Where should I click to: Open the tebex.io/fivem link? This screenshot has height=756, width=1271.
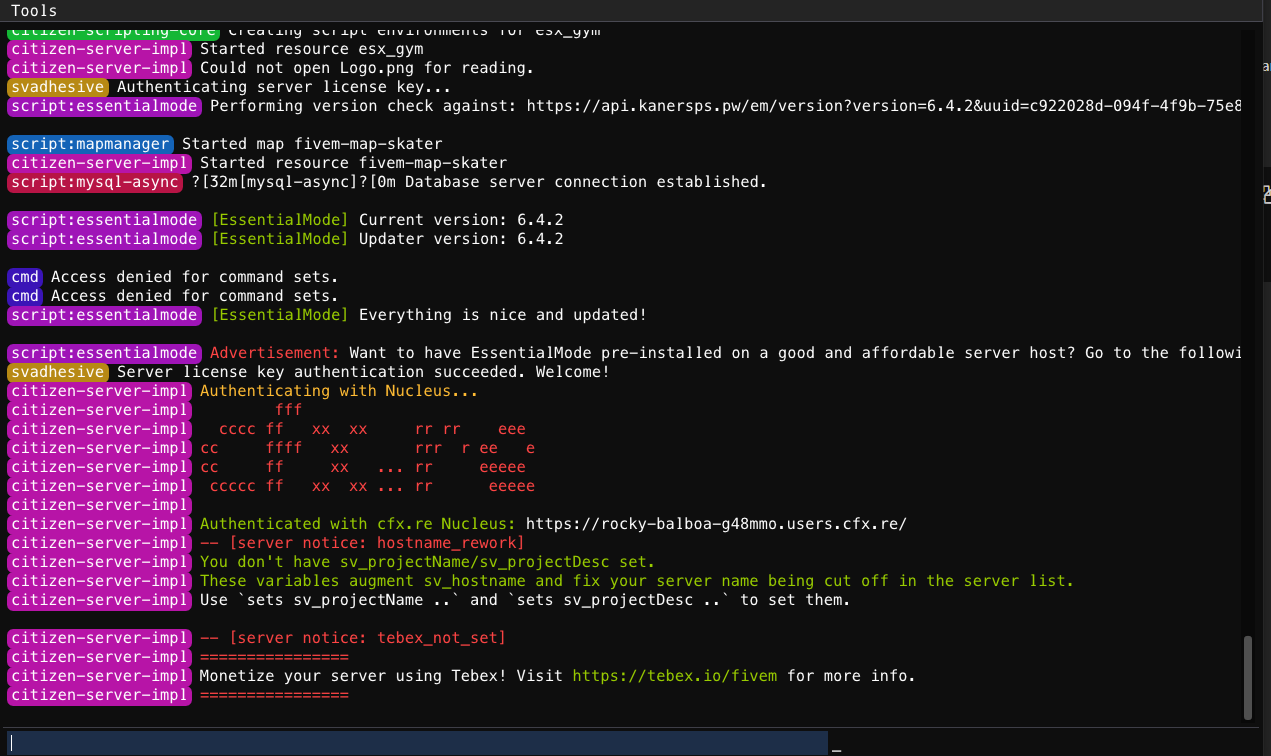(x=674, y=676)
